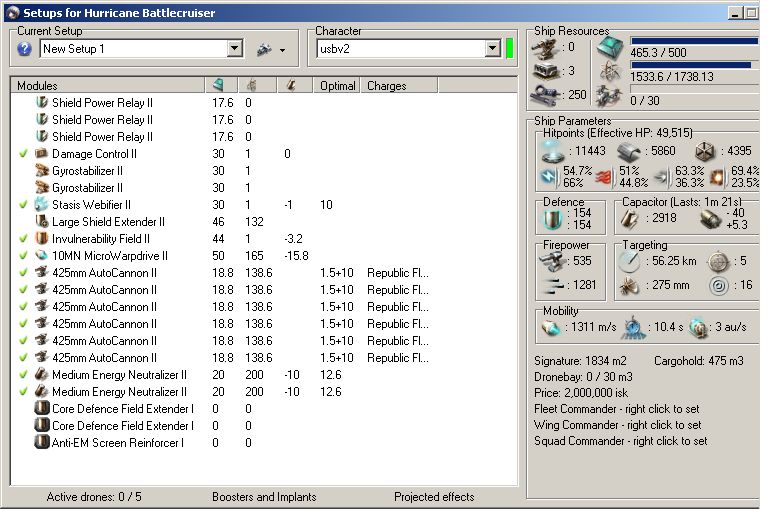784x509 pixels.
Task: Click the Invulnerability Field II module icon
Action: pyautogui.click(x=42, y=238)
